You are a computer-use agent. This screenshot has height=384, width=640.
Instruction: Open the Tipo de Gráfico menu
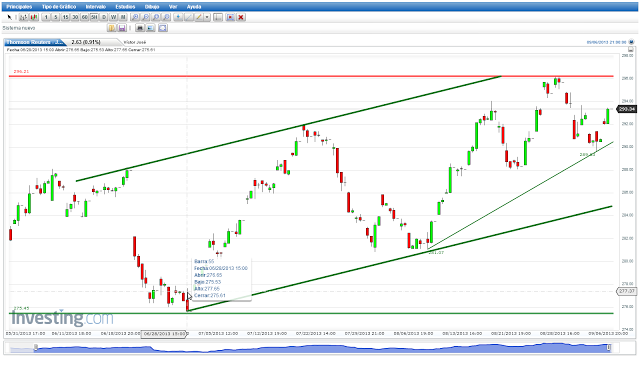click(x=59, y=7)
